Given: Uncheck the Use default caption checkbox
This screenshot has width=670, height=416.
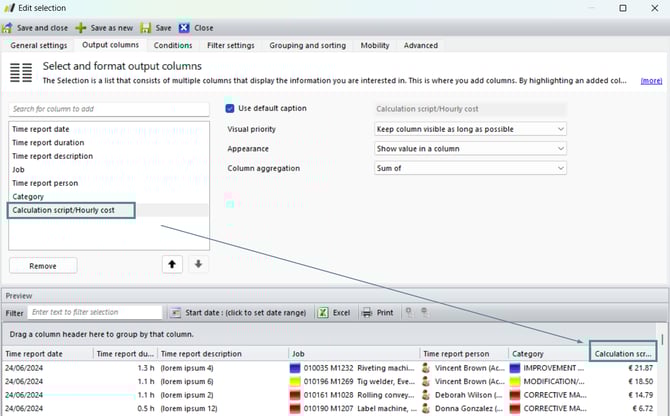Looking at the screenshot, I should pyautogui.click(x=231, y=108).
